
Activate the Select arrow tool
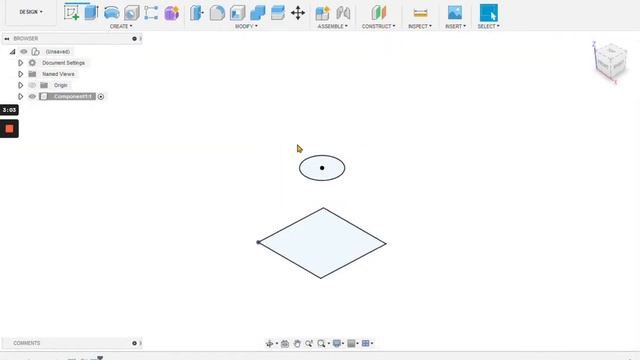pos(489,13)
